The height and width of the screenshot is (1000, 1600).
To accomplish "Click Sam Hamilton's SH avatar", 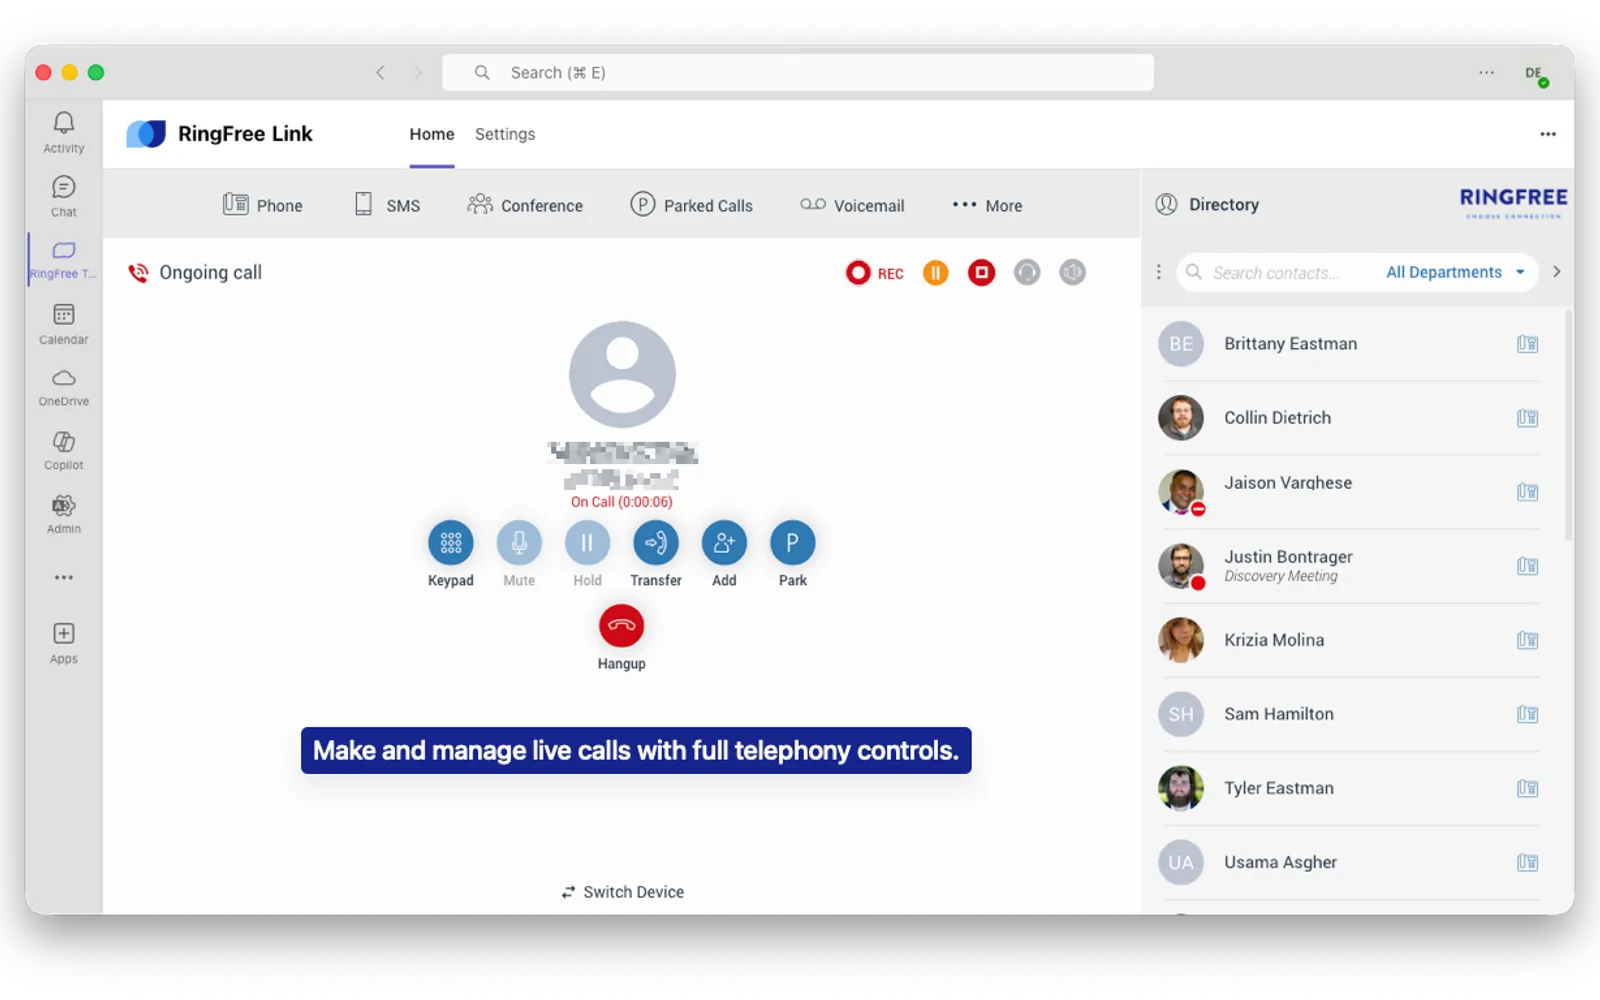I will click(1181, 714).
